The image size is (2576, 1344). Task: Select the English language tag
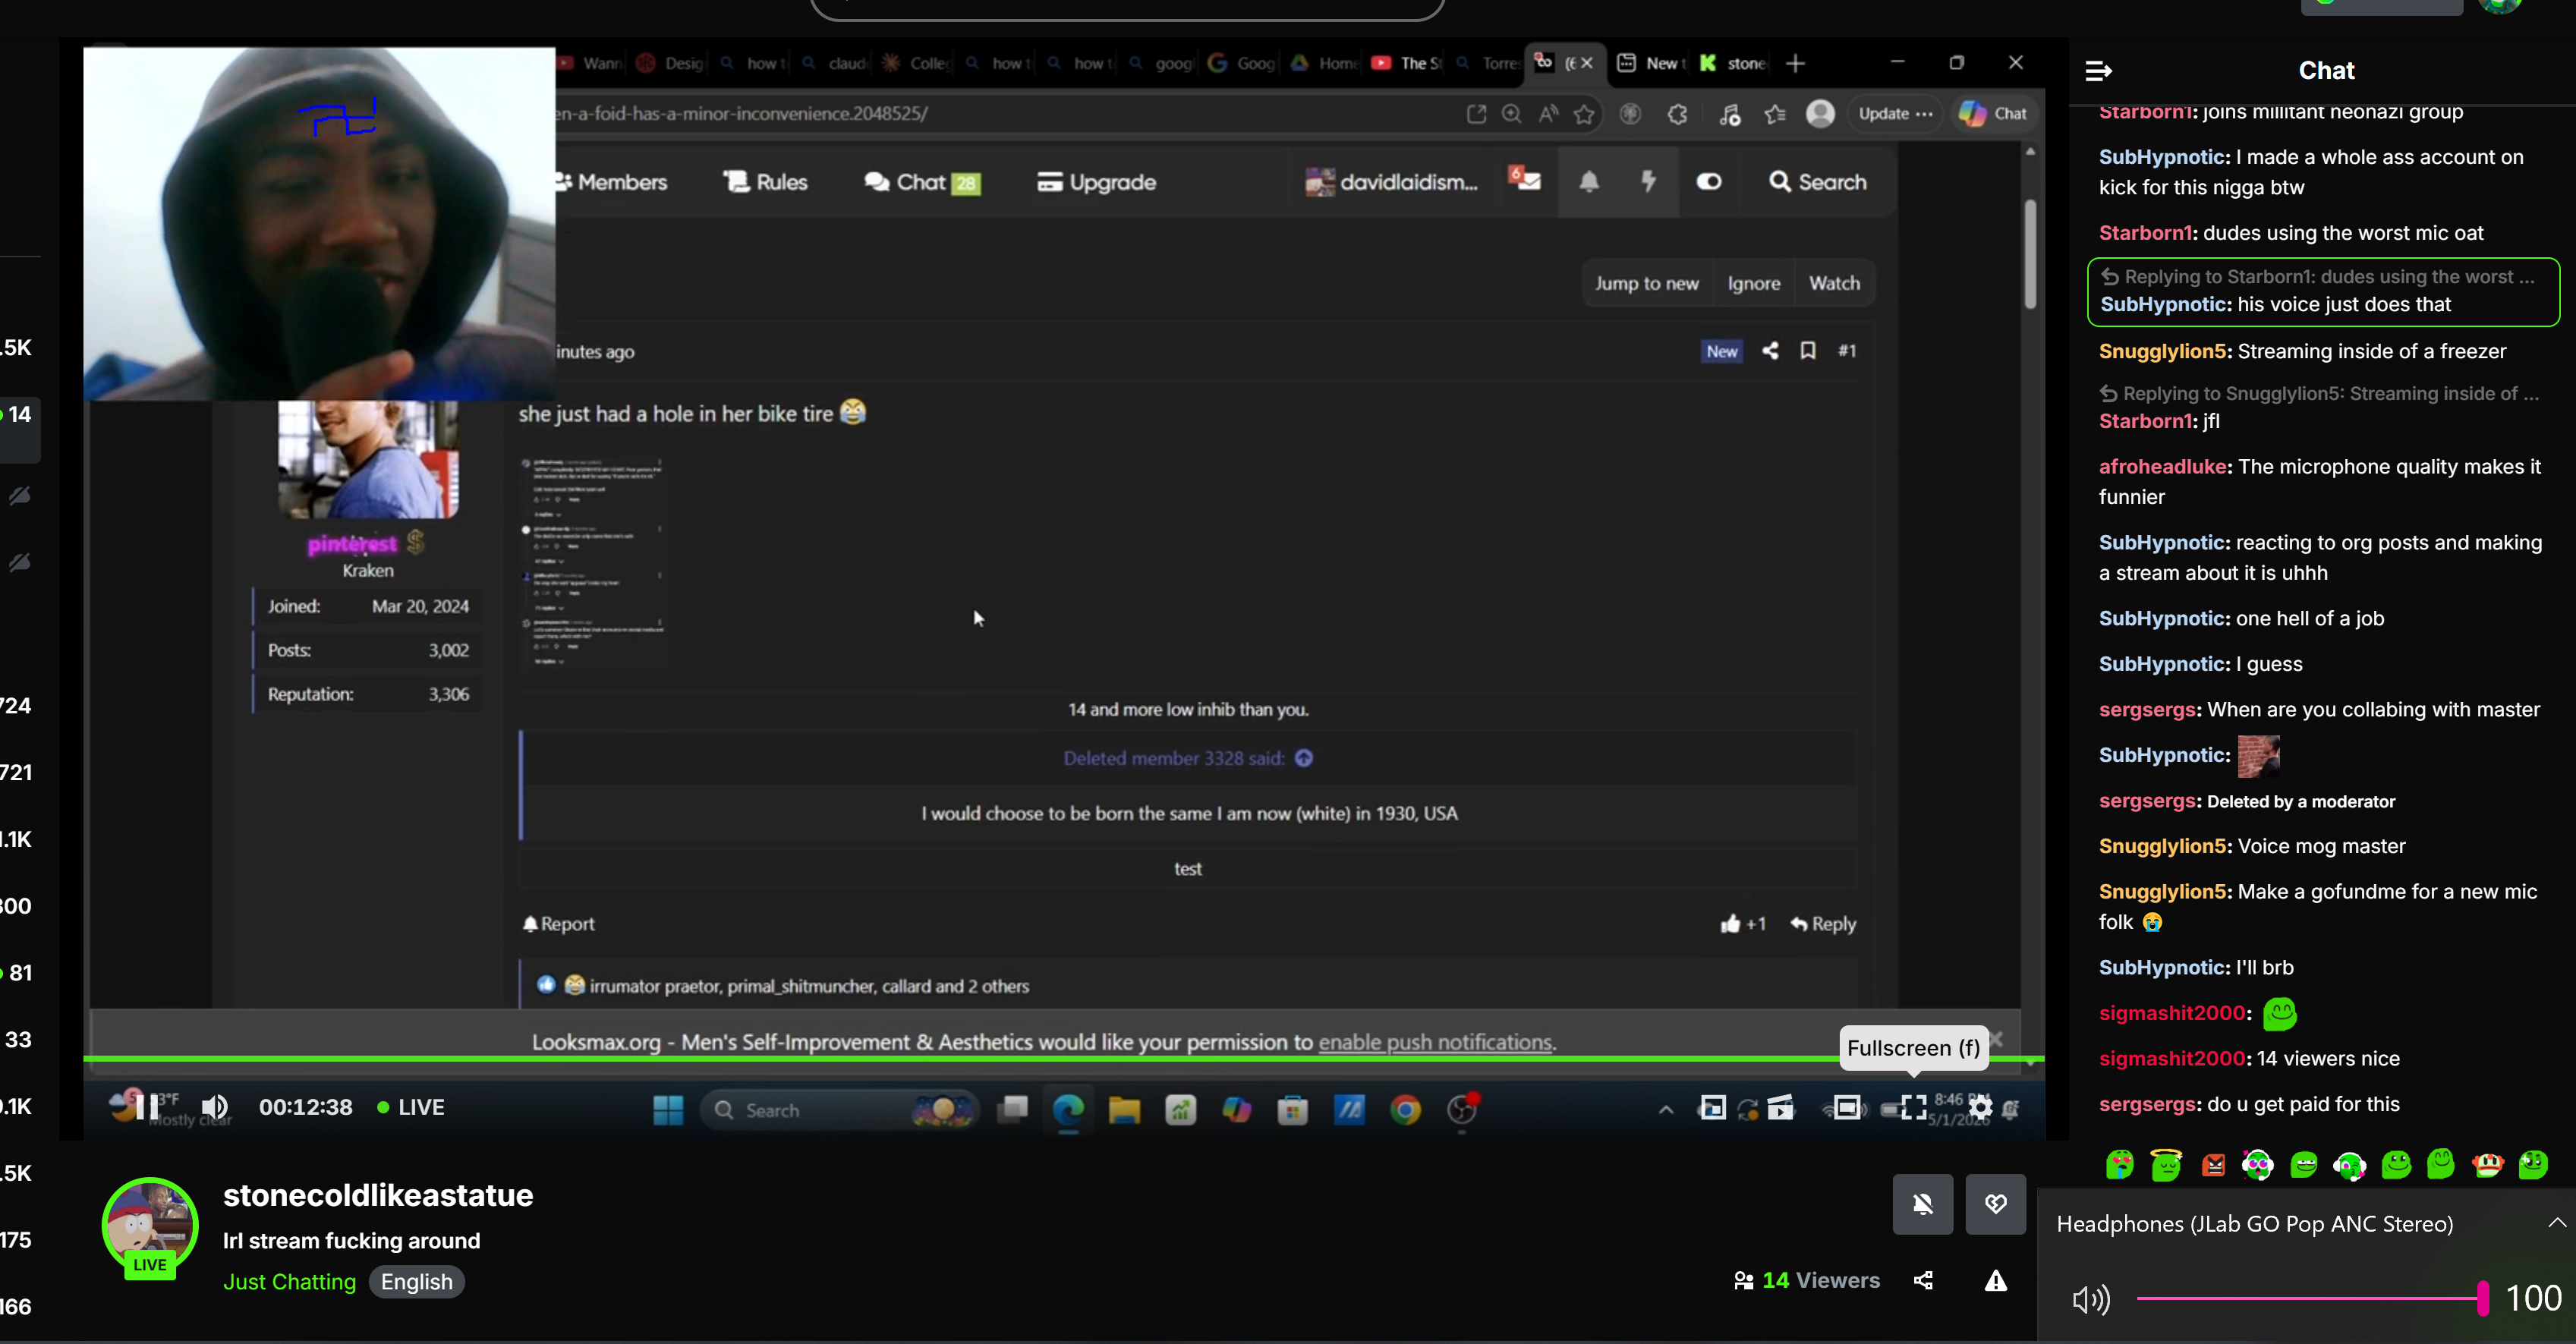416,1282
